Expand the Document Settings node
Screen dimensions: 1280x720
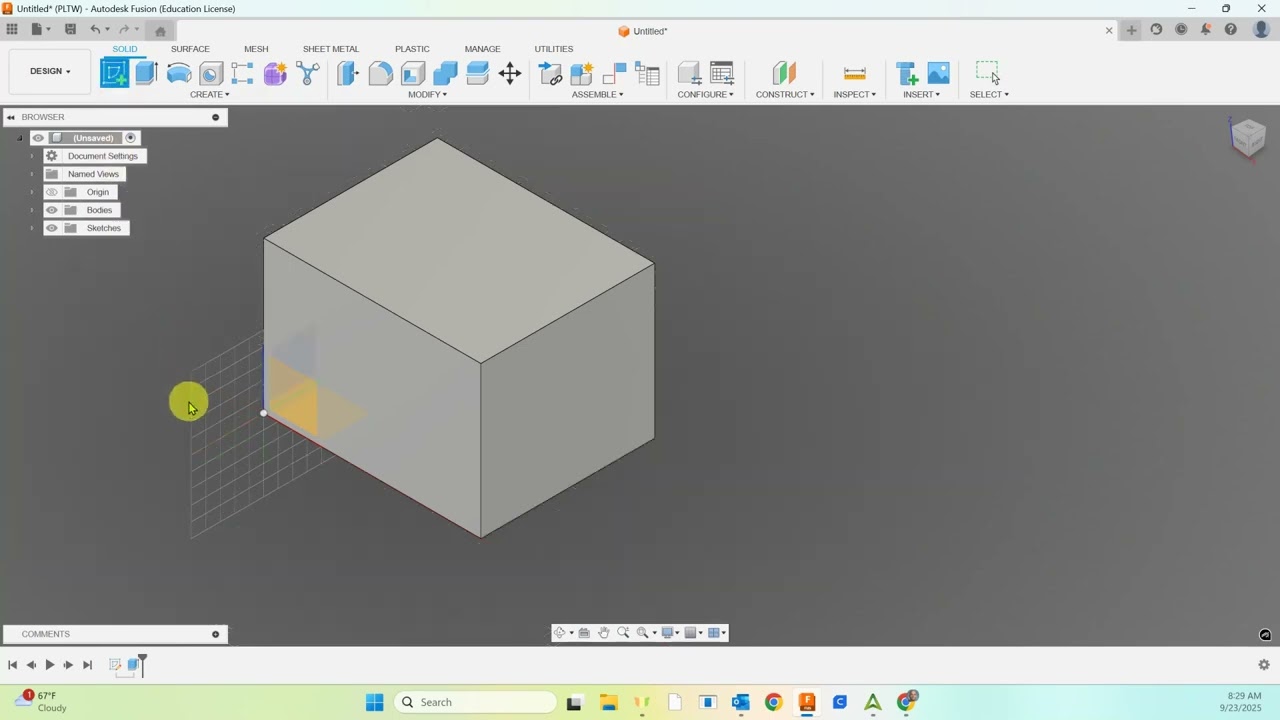tap(31, 156)
